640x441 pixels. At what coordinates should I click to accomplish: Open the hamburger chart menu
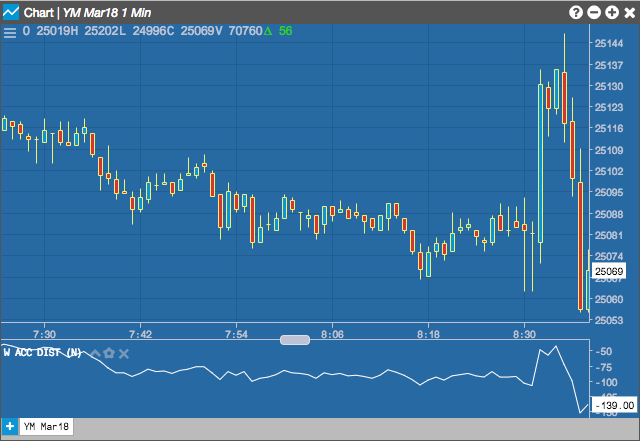pos(10,32)
